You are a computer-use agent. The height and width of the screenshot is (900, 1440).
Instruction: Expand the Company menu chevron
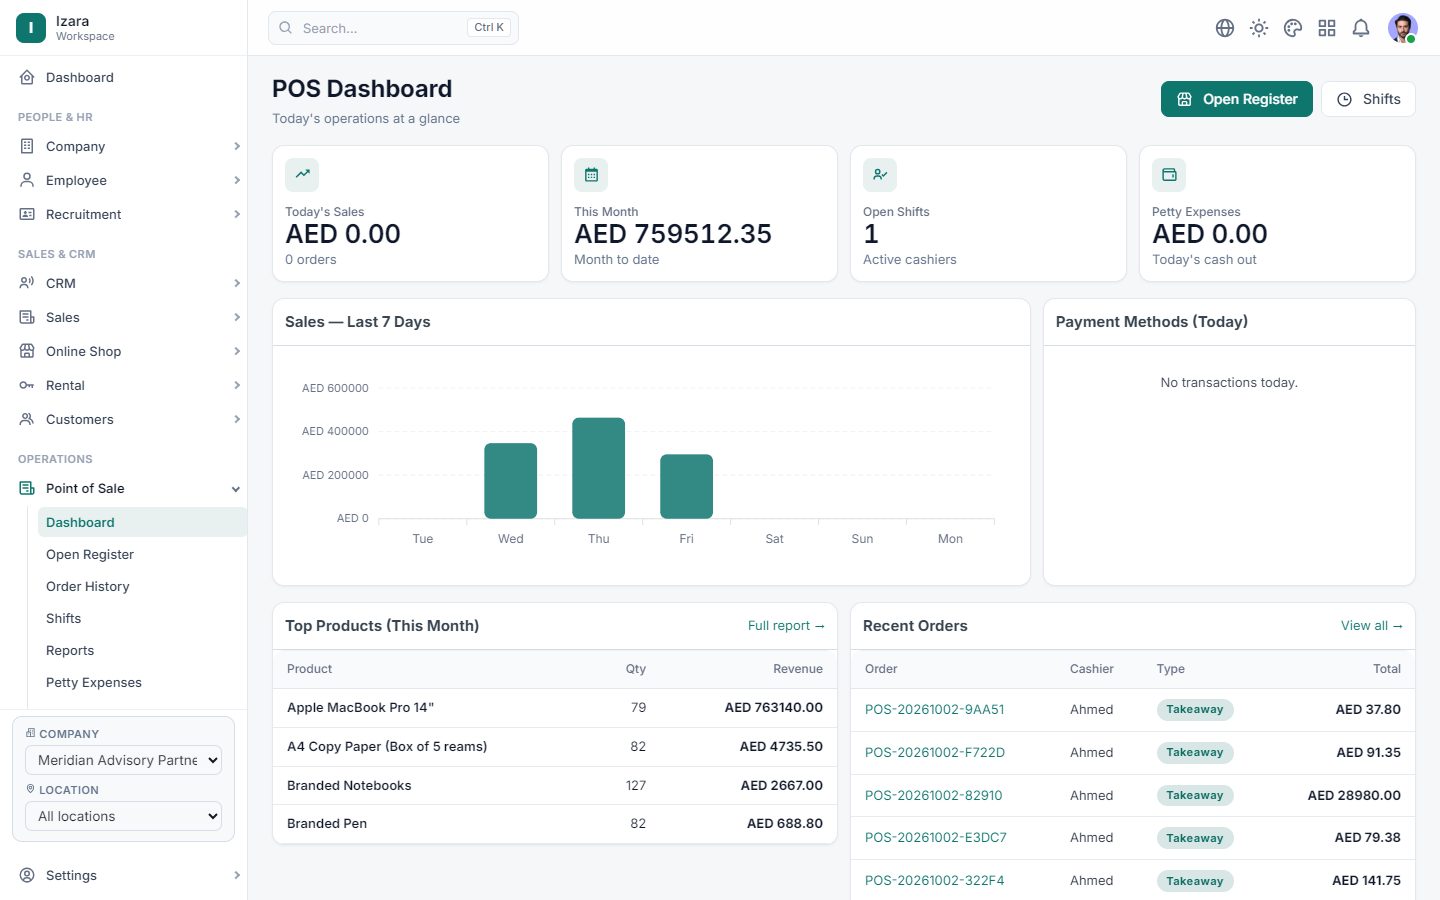[x=237, y=146]
